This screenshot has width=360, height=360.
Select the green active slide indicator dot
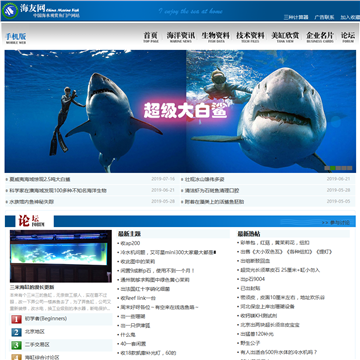coord(332,168)
